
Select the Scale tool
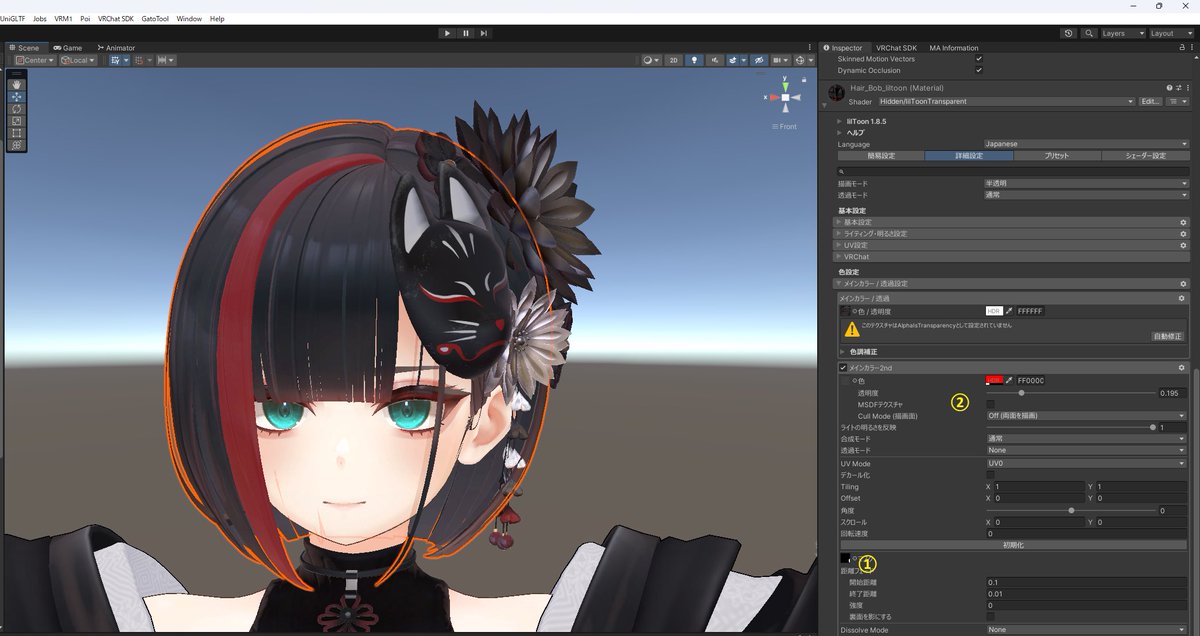click(x=17, y=121)
